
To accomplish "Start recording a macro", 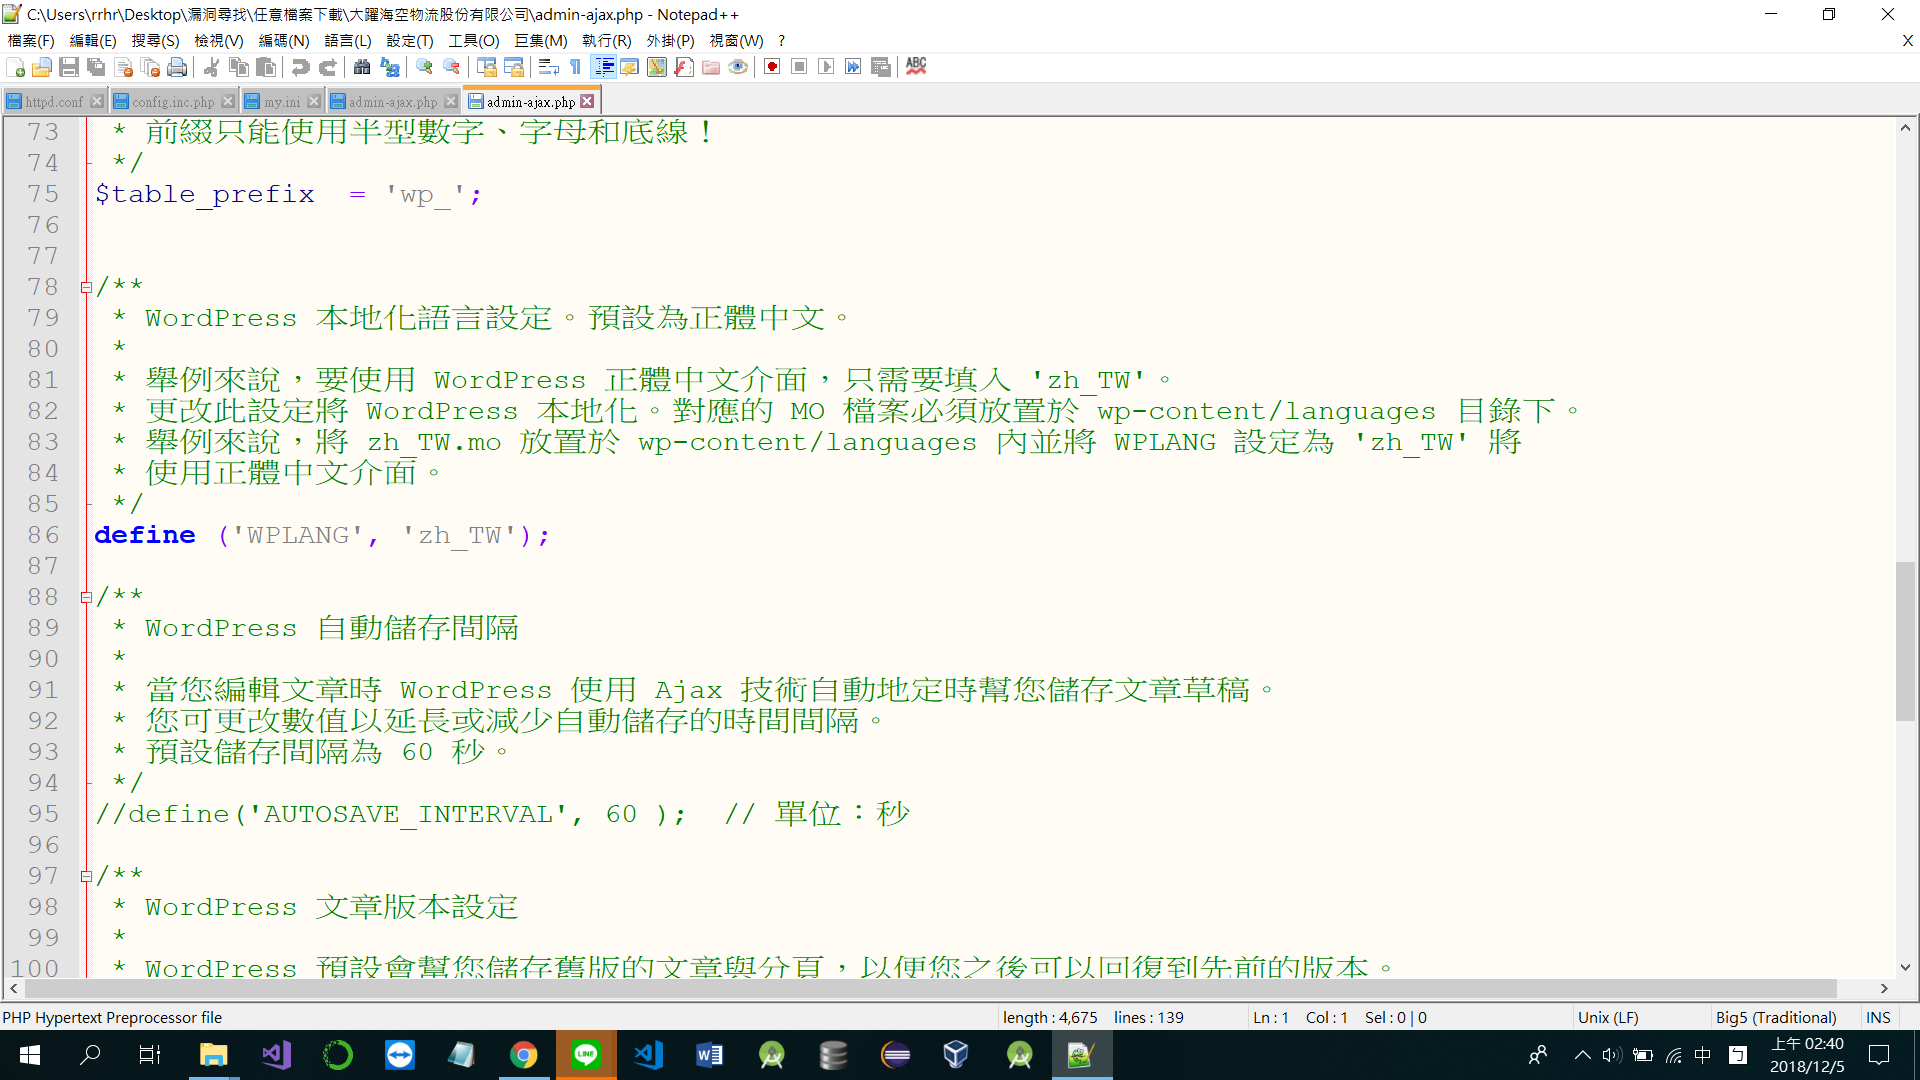I will tap(772, 67).
